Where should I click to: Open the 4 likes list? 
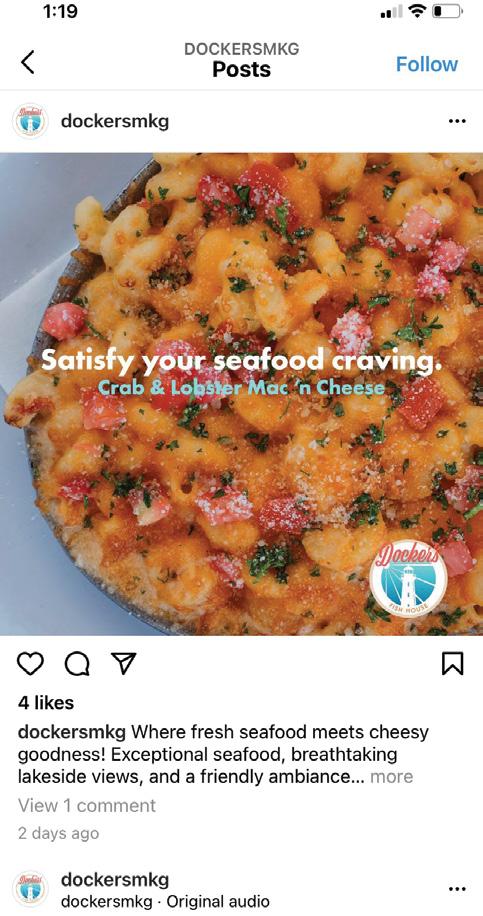tap(46, 703)
